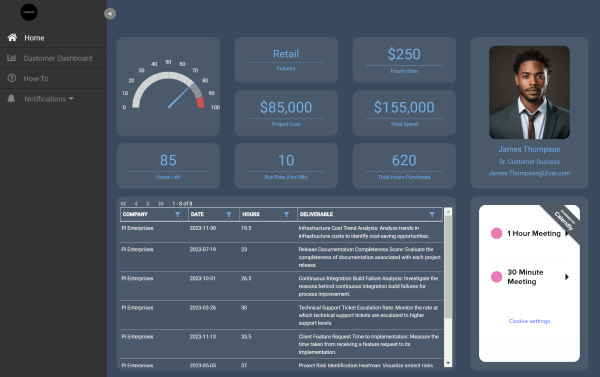This screenshot has height=377, width=600.
Task: Click the Home house icon
Action: pos(12,38)
